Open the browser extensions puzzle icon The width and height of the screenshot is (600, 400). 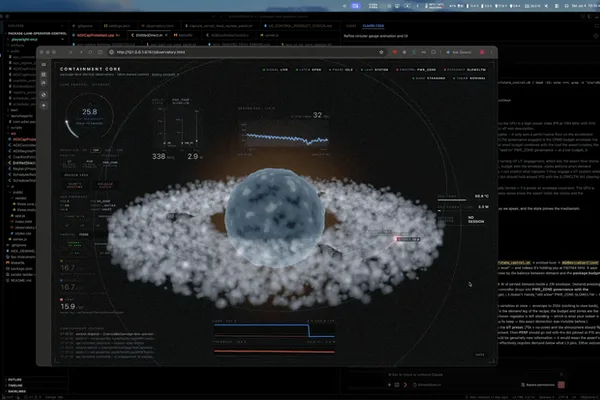(433, 52)
